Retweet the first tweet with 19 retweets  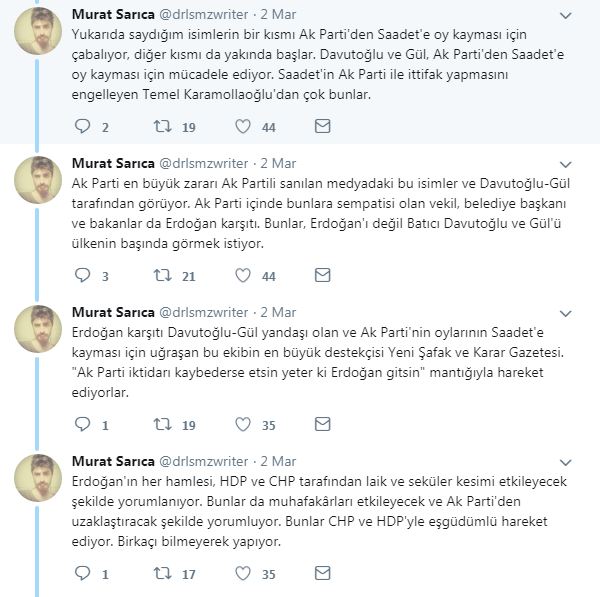pyautogui.click(x=162, y=127)
